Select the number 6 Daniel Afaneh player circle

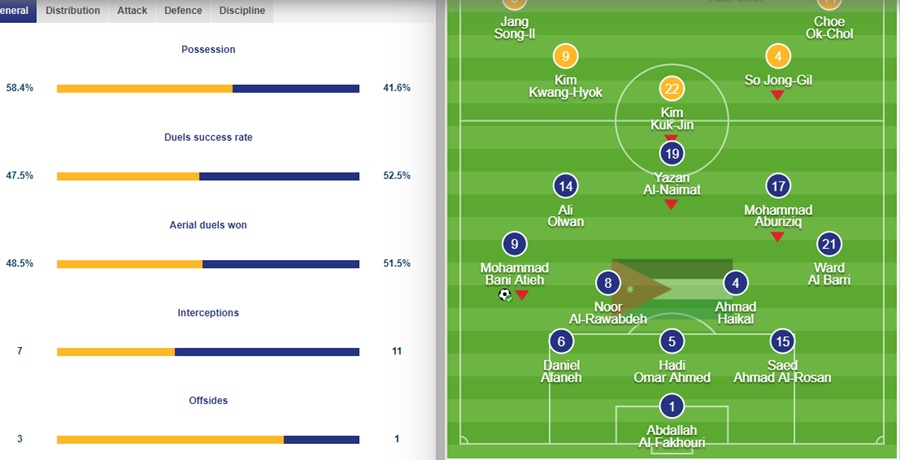pos(561,341)
